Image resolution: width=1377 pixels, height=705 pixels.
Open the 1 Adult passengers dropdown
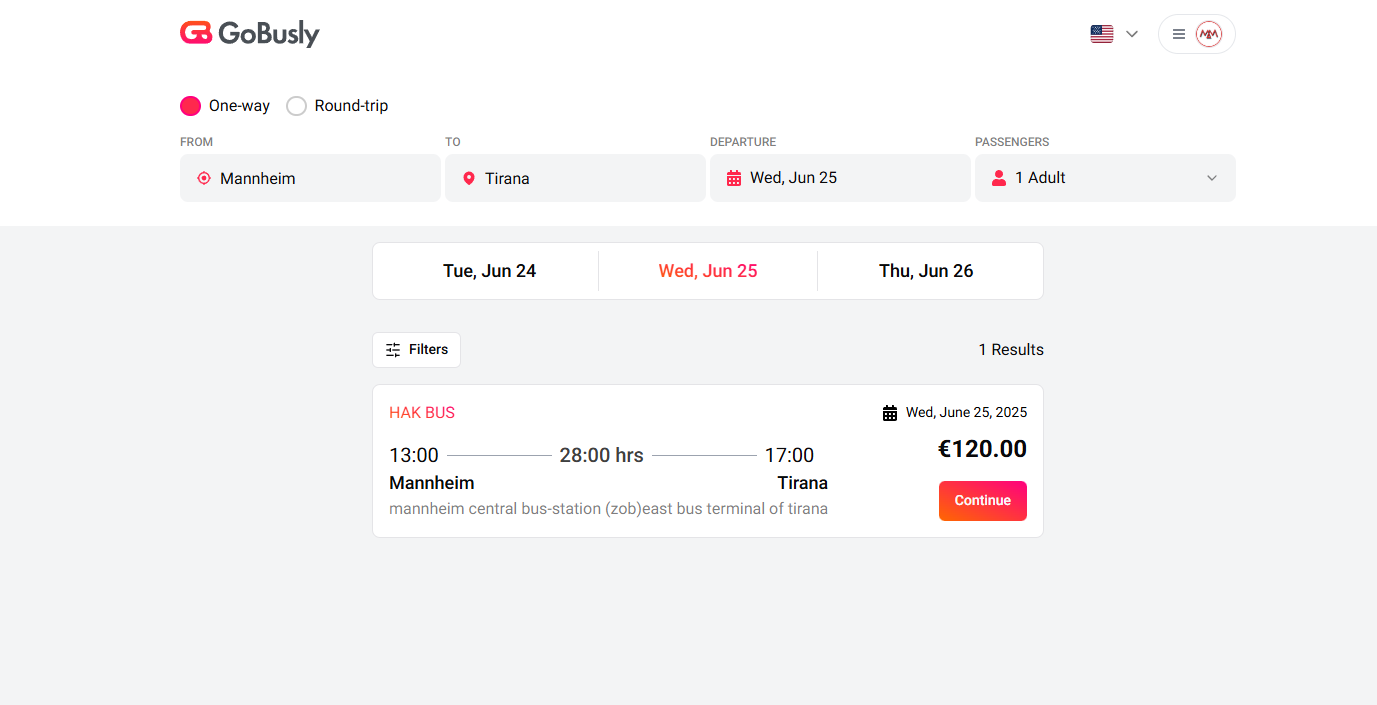click(1105, 178)
